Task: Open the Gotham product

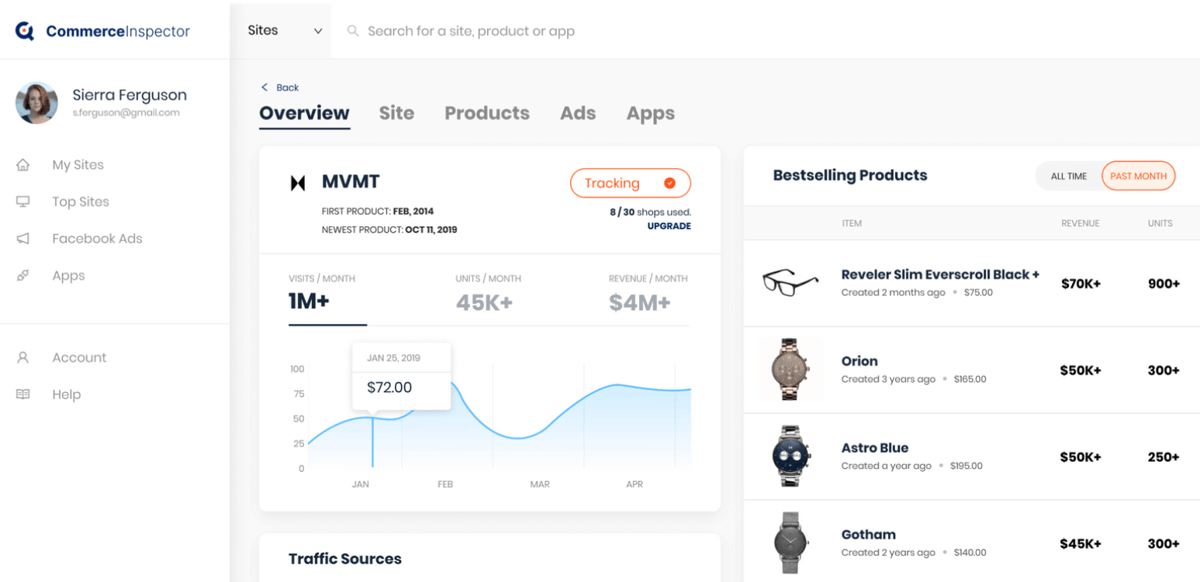Action: (868, 535)
